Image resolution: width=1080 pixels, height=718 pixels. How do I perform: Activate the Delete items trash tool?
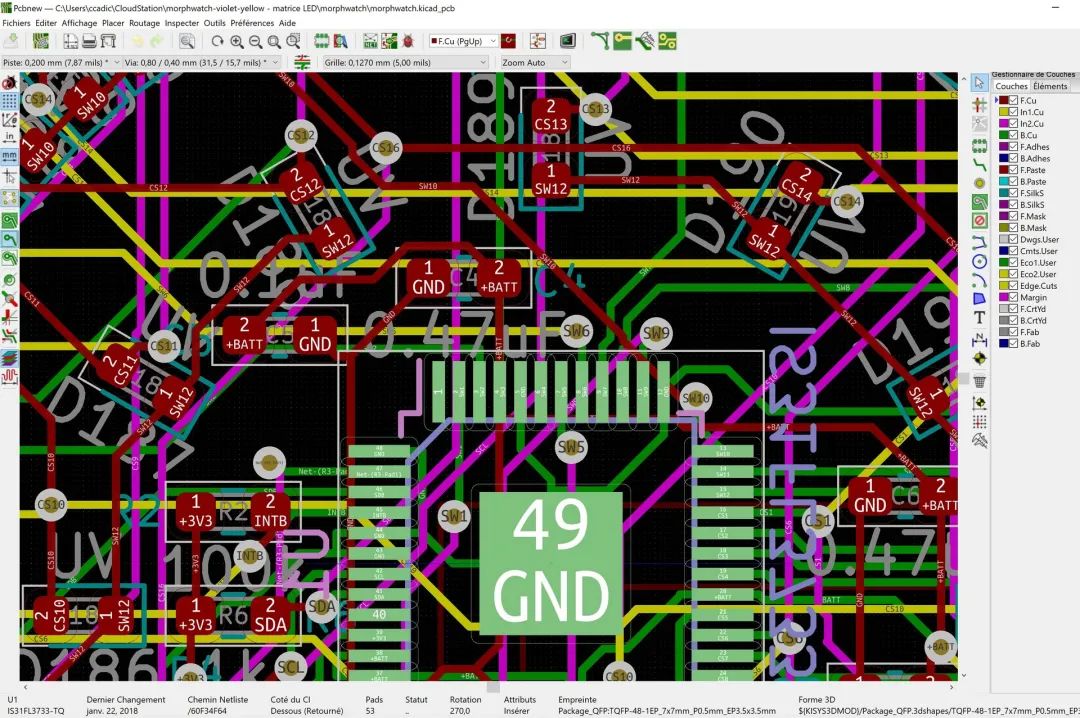(979, 380)
